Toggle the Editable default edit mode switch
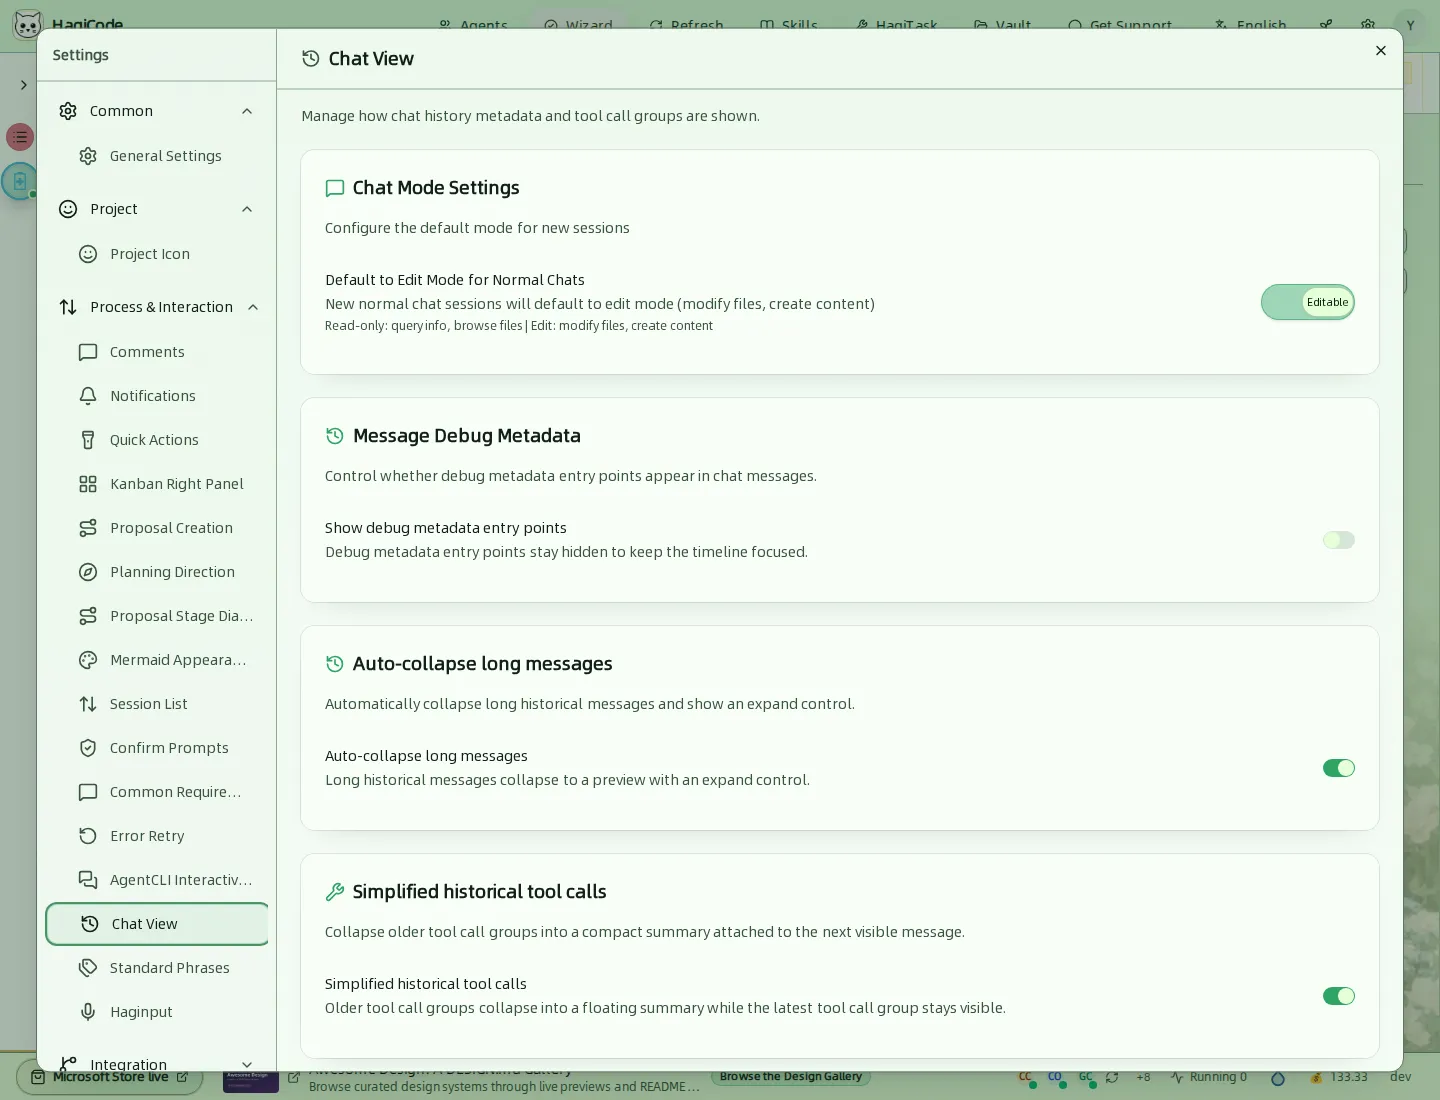Viewport: 1440px width, 1100px height. tap(1308, 302)
